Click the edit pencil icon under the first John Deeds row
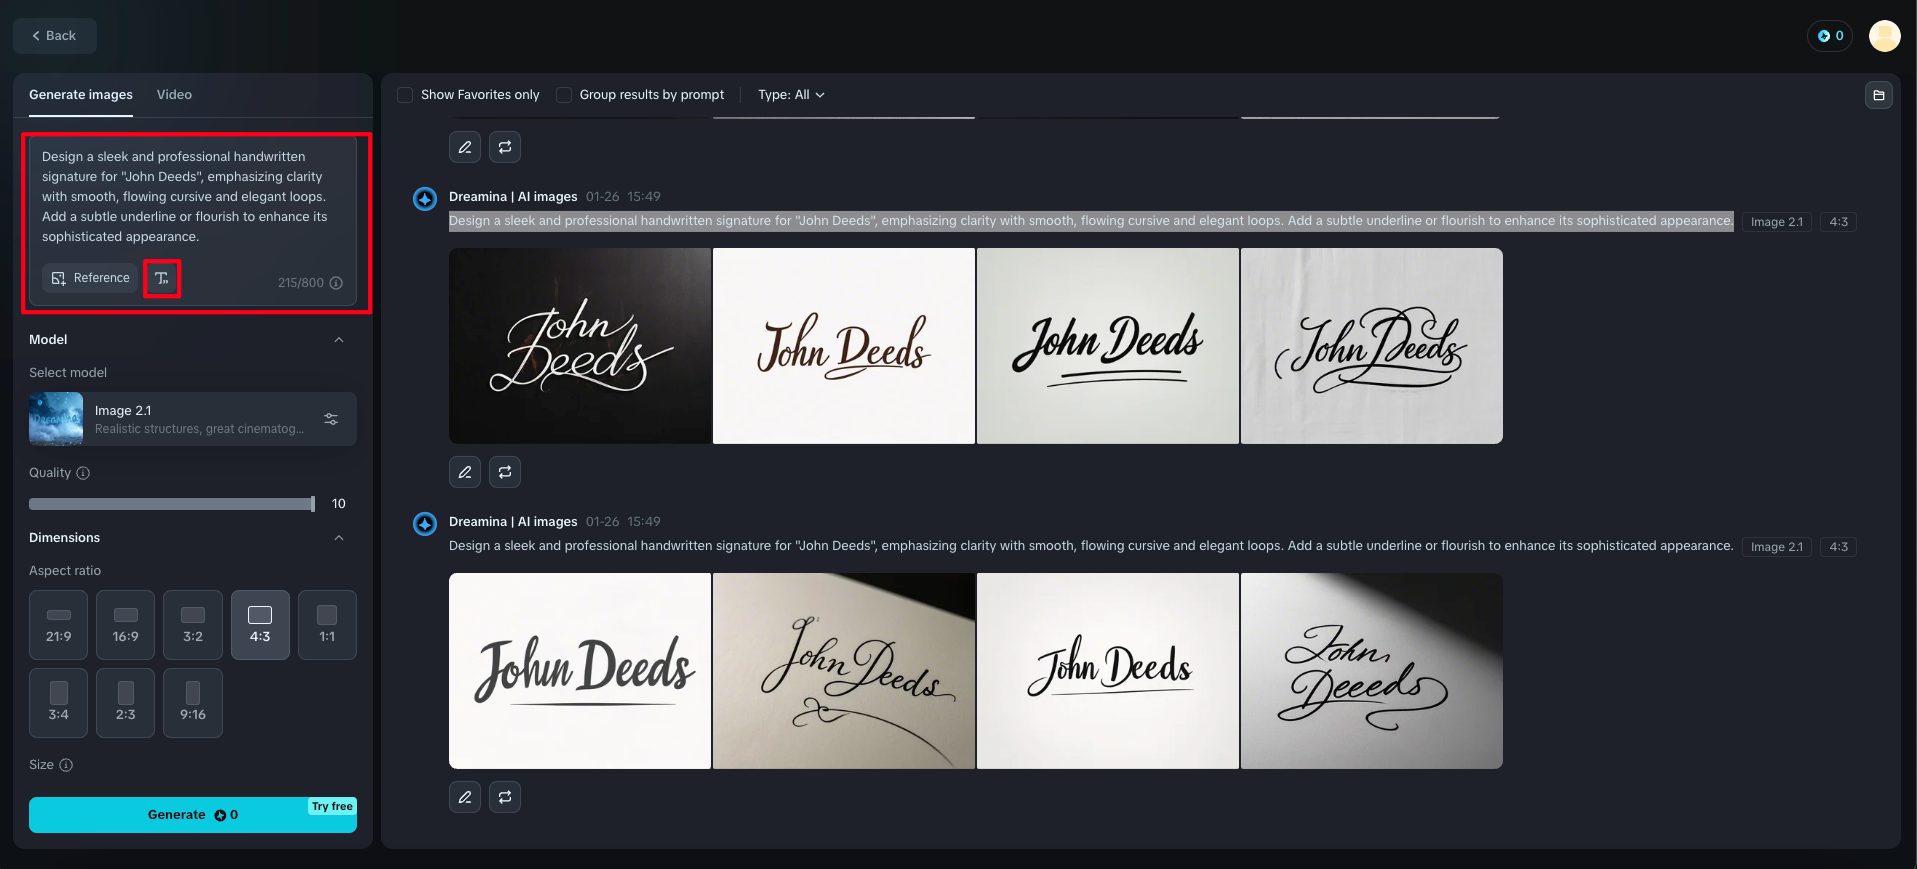 click(465, 472)
